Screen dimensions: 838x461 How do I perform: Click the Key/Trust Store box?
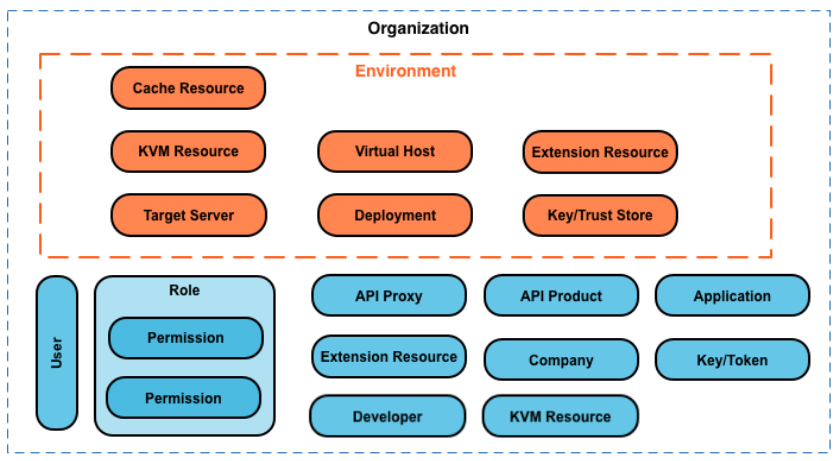[x=600, y=215]
